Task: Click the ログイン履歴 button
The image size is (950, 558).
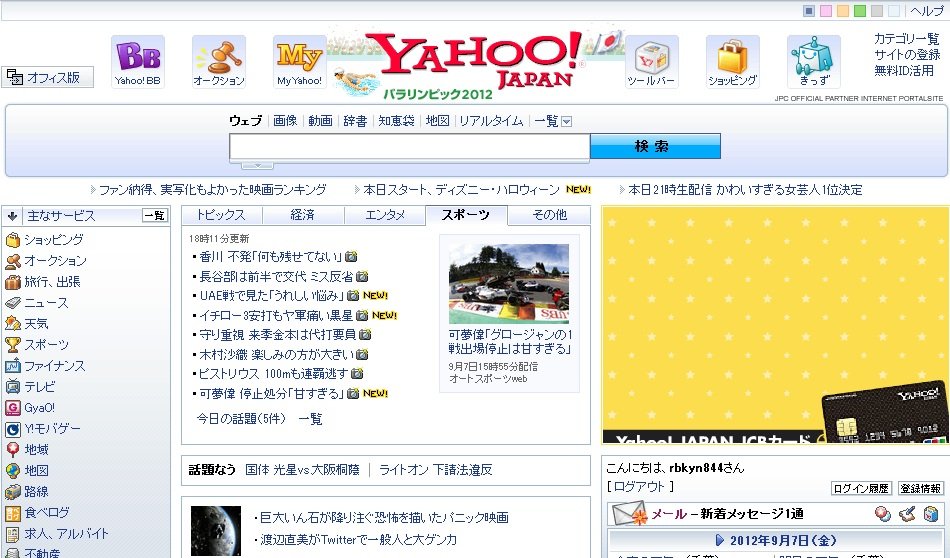Action: 861,488
